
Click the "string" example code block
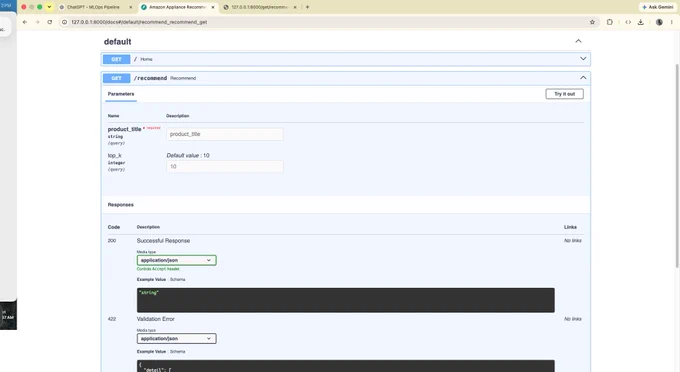coord(346,300)
